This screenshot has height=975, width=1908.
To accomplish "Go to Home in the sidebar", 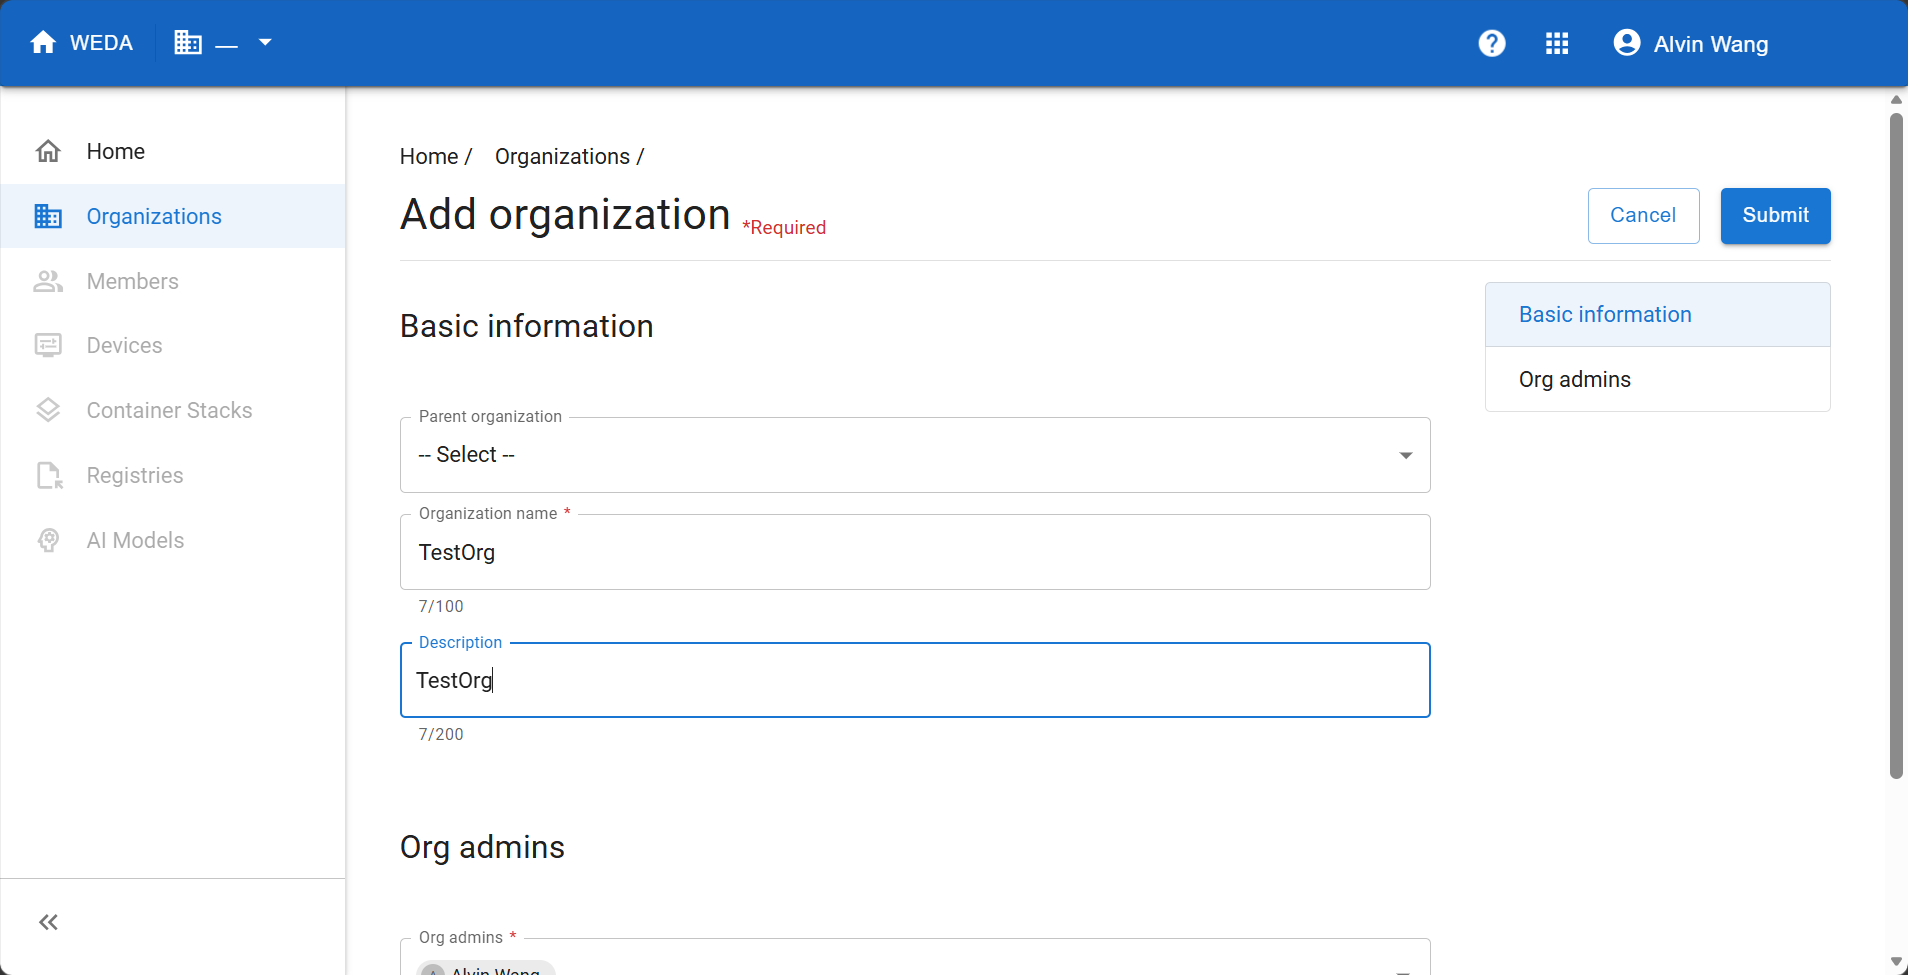I will [173, 151].
